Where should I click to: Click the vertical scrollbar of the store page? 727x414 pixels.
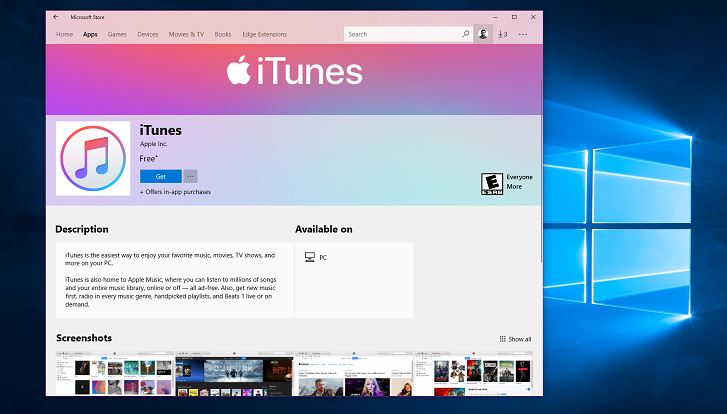coord(541,190)
